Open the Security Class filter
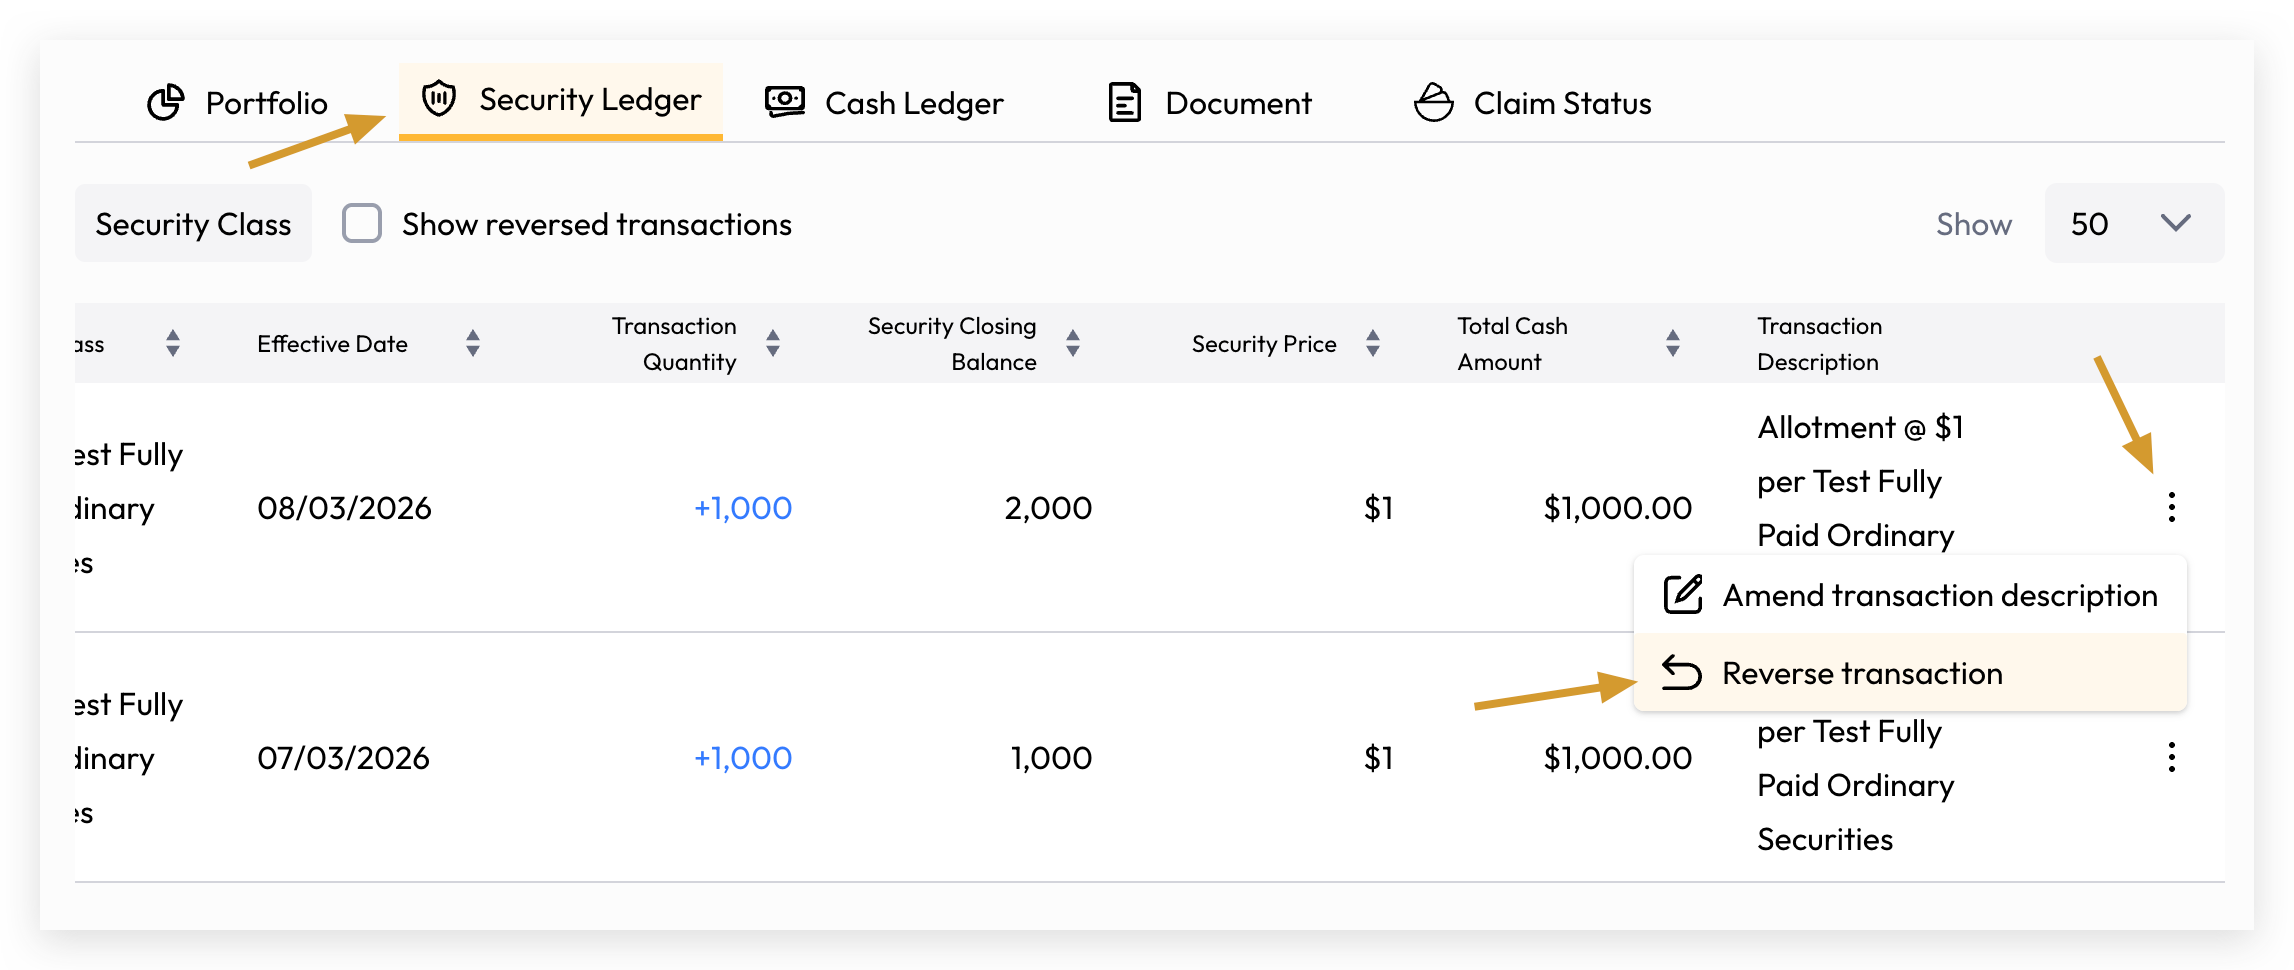2294x970 pixels. pos(193,224)
